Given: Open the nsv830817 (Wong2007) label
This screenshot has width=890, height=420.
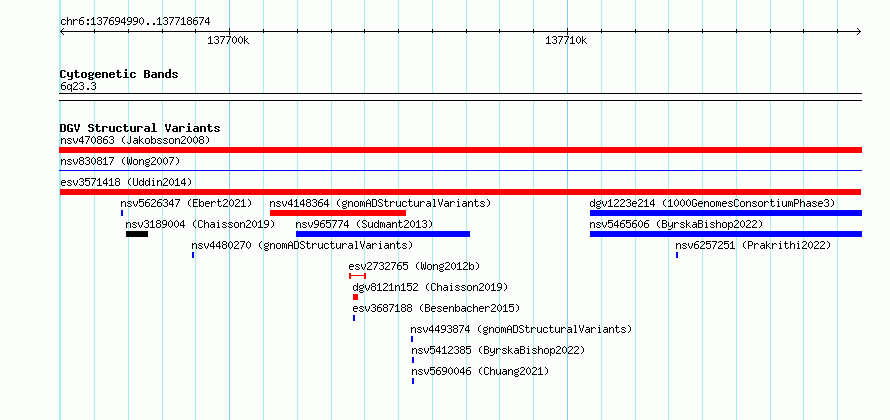Looking at the screenshot, I should (120, 161).
